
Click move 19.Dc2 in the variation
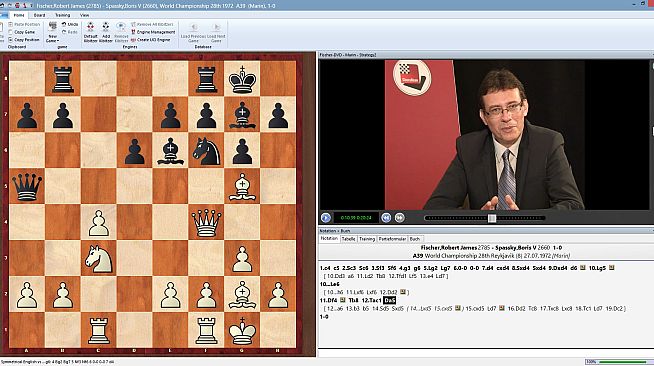pos(614,308)
